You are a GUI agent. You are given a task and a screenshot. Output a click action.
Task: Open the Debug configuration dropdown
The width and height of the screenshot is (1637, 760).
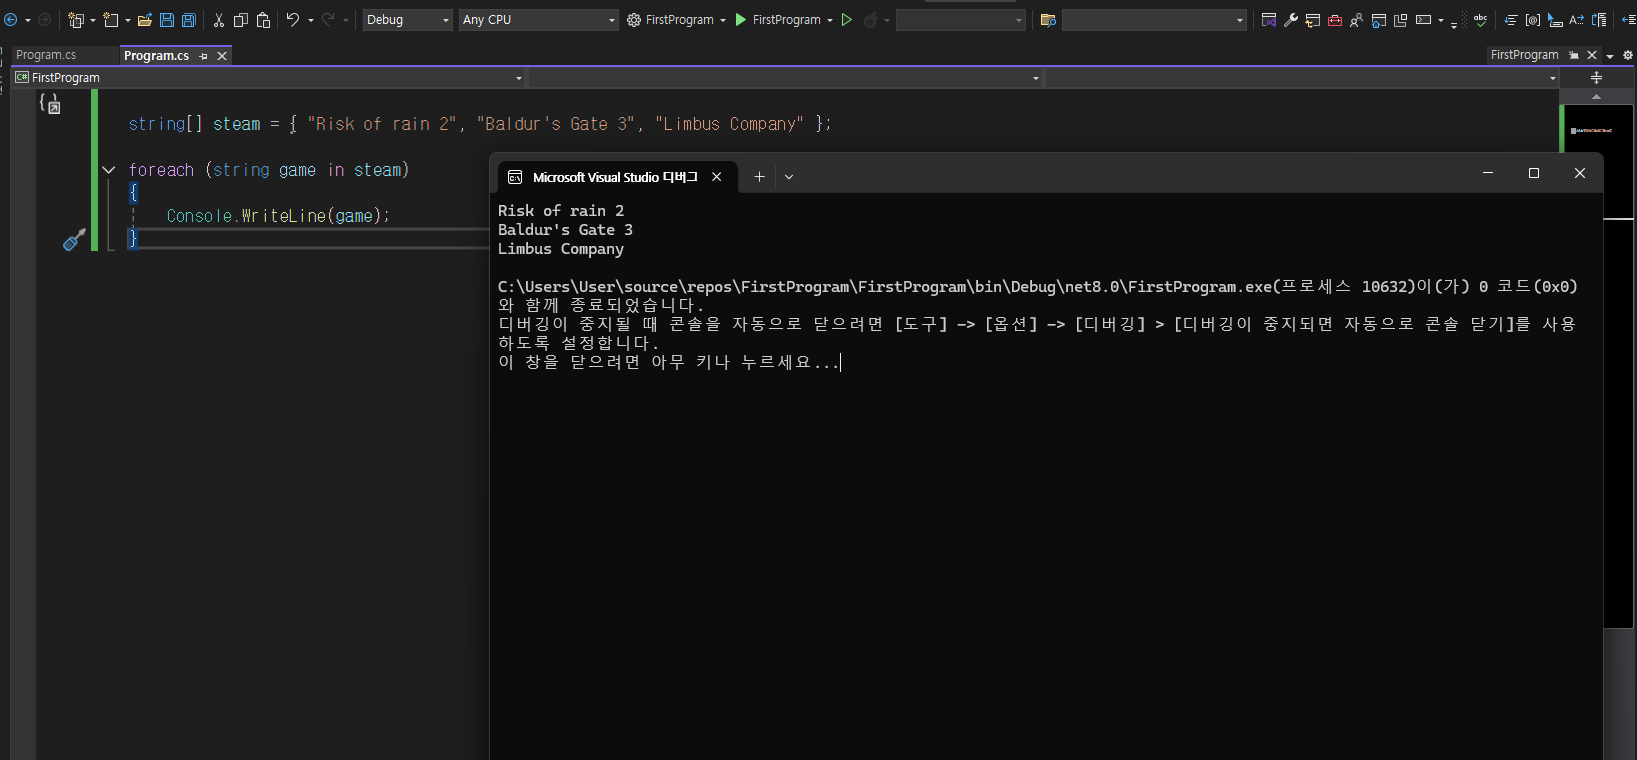(x=407, y=20)
